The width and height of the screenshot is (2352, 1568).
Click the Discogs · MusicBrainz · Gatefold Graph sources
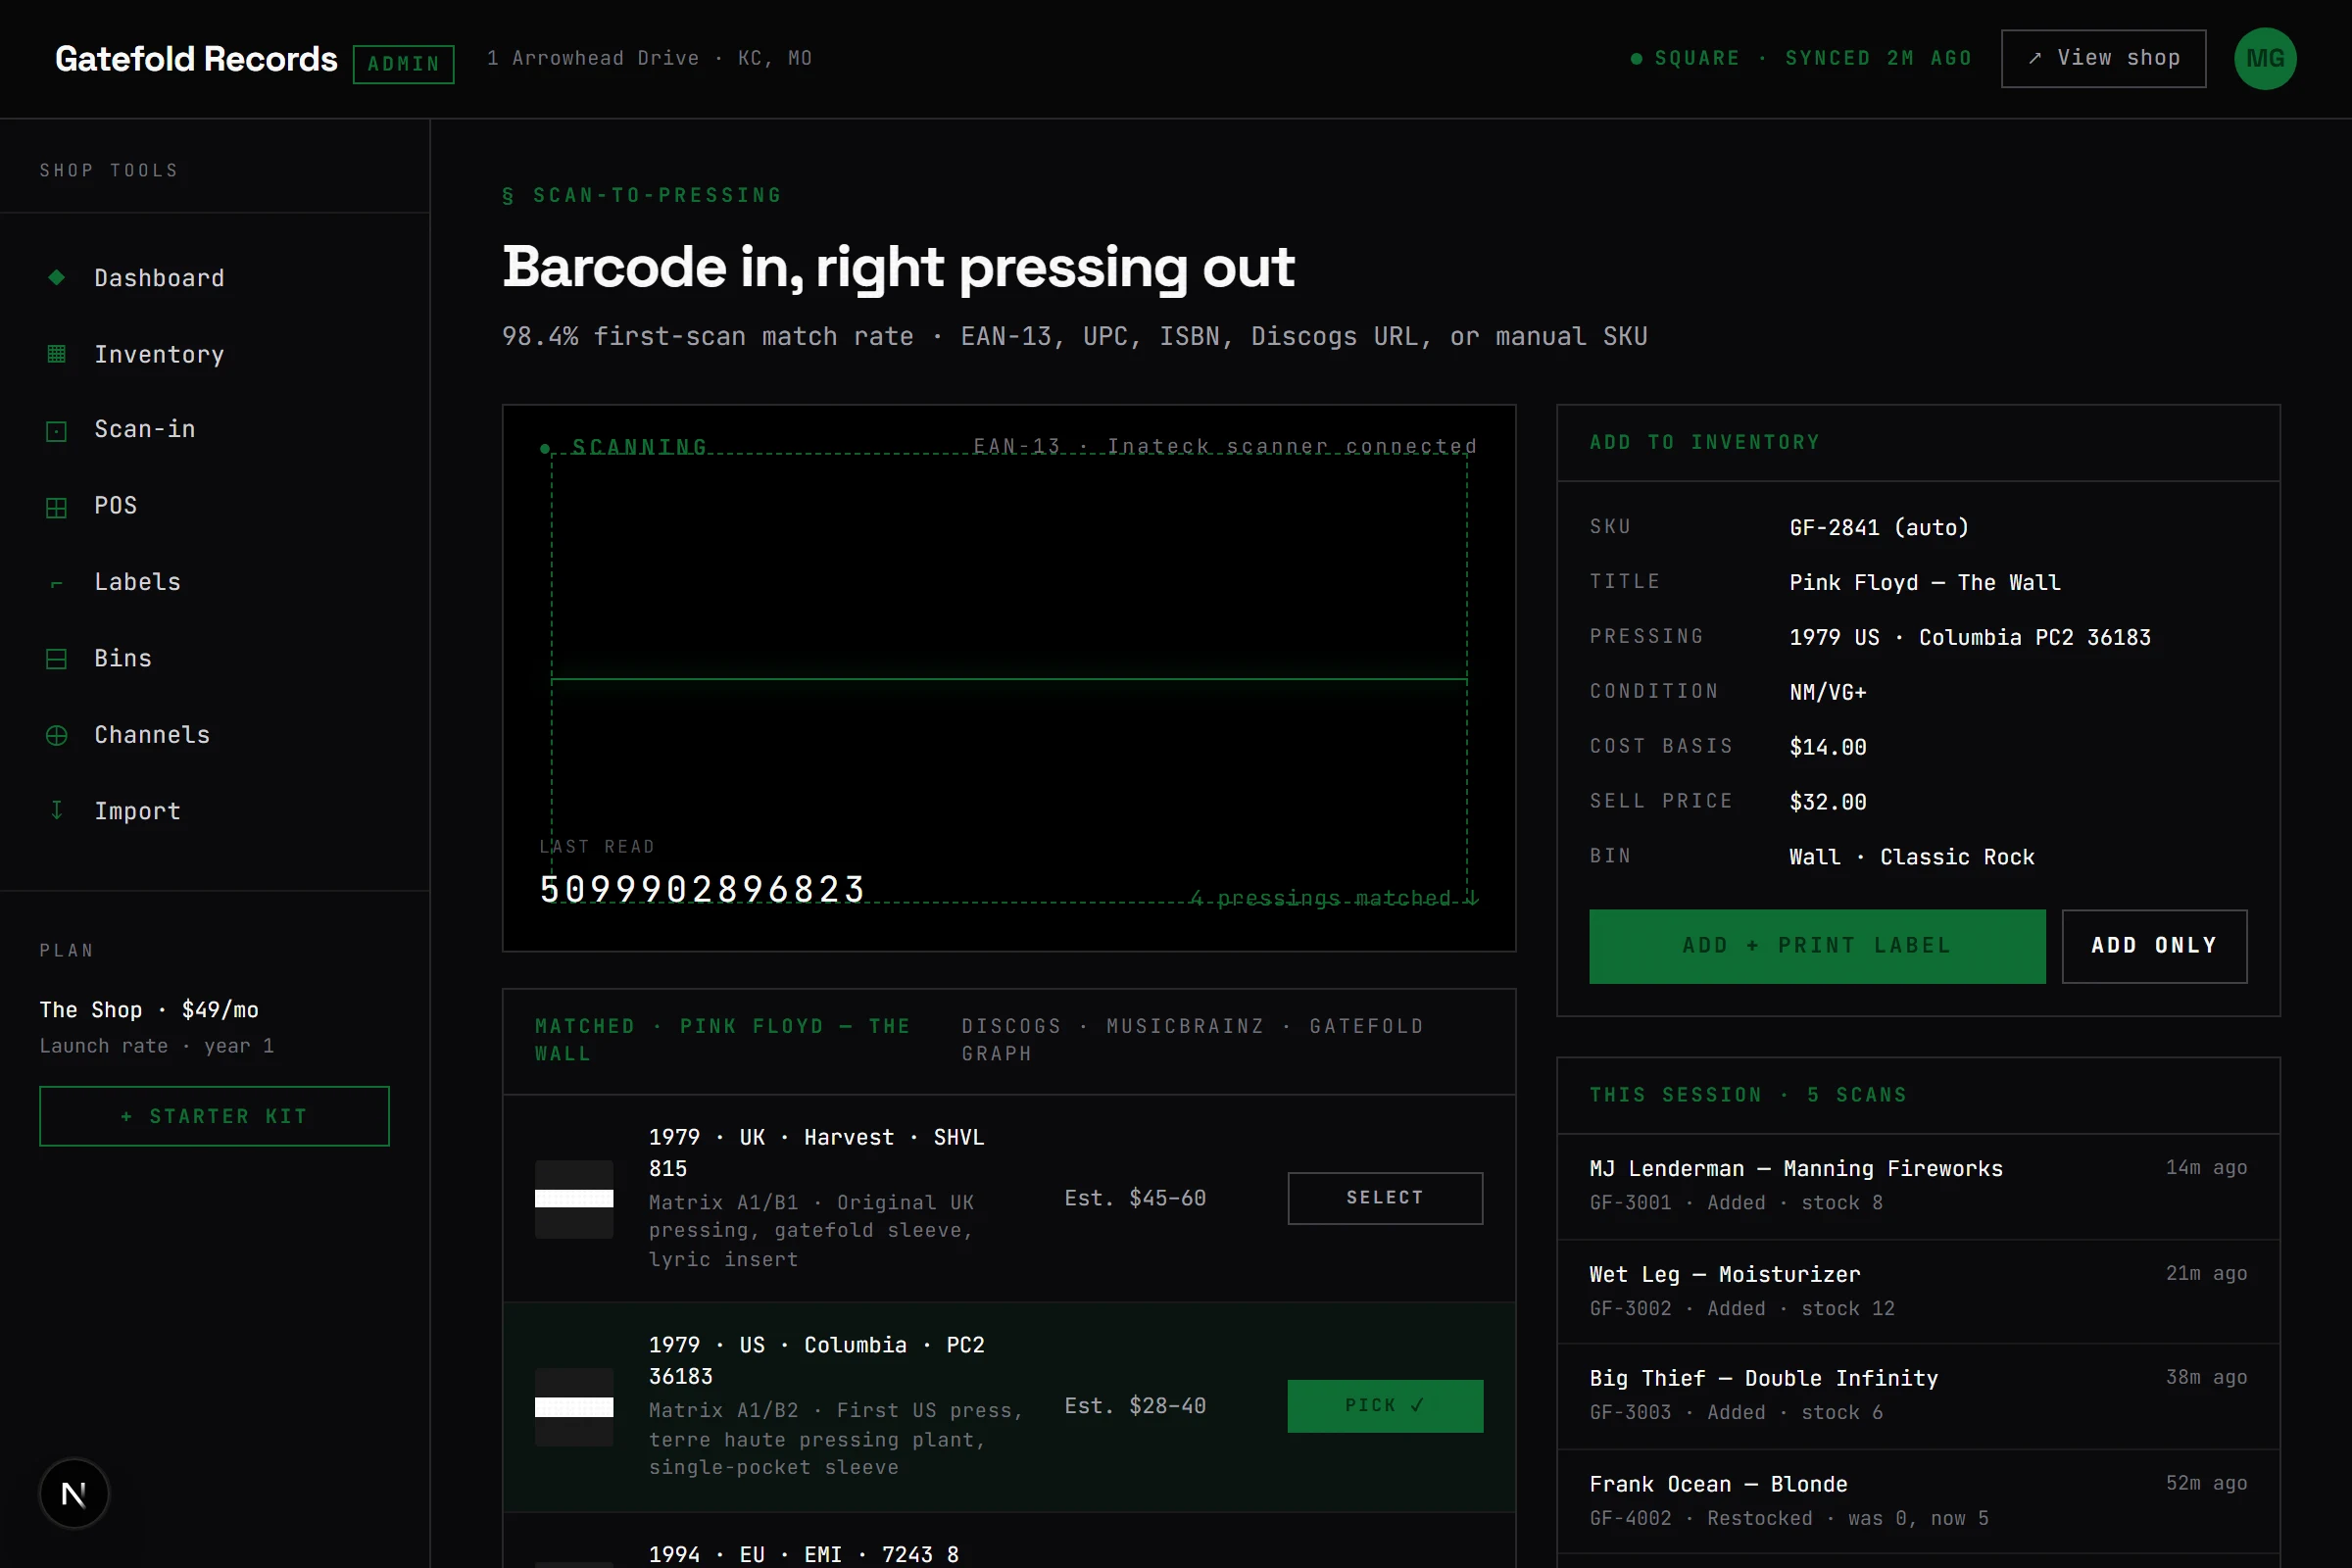point(1192,1040)
